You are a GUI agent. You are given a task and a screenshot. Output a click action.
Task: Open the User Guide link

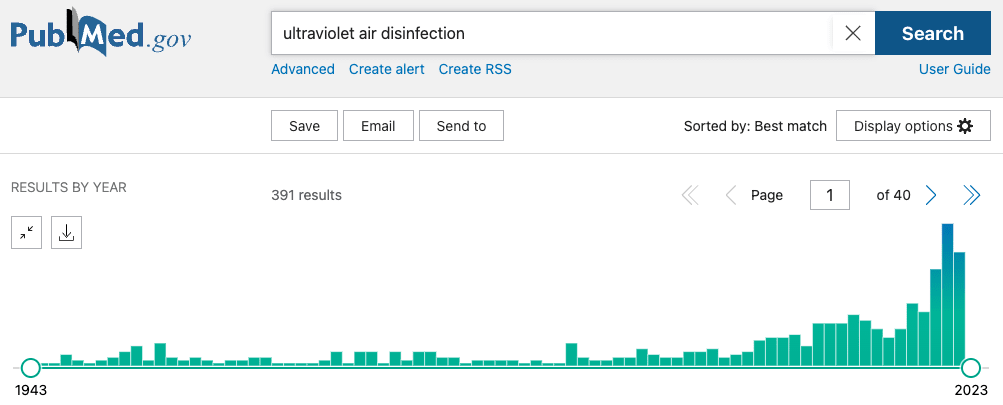(954, 69)
